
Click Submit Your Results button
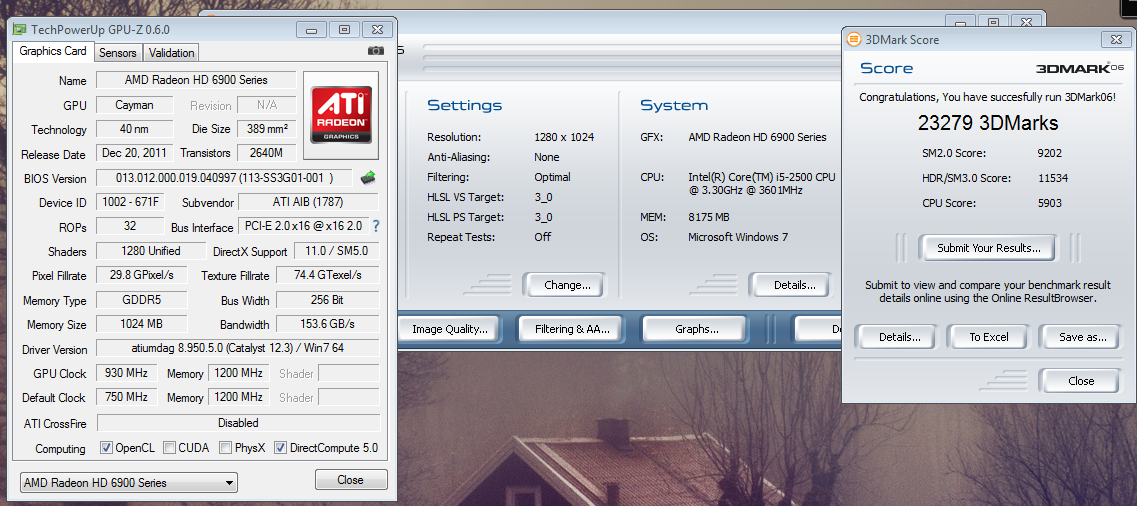pyautogui.click(x=988, y=248)
